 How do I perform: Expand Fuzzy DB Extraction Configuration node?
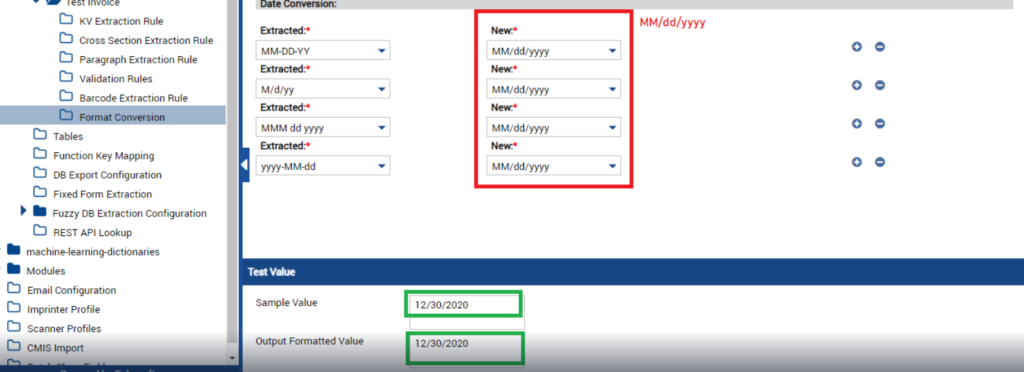click(x=24, y=211)
